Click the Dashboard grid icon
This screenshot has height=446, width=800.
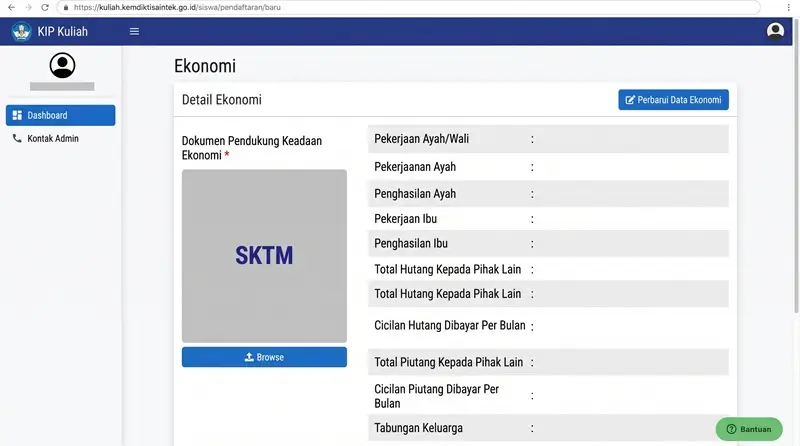click(x=17, y=115)
